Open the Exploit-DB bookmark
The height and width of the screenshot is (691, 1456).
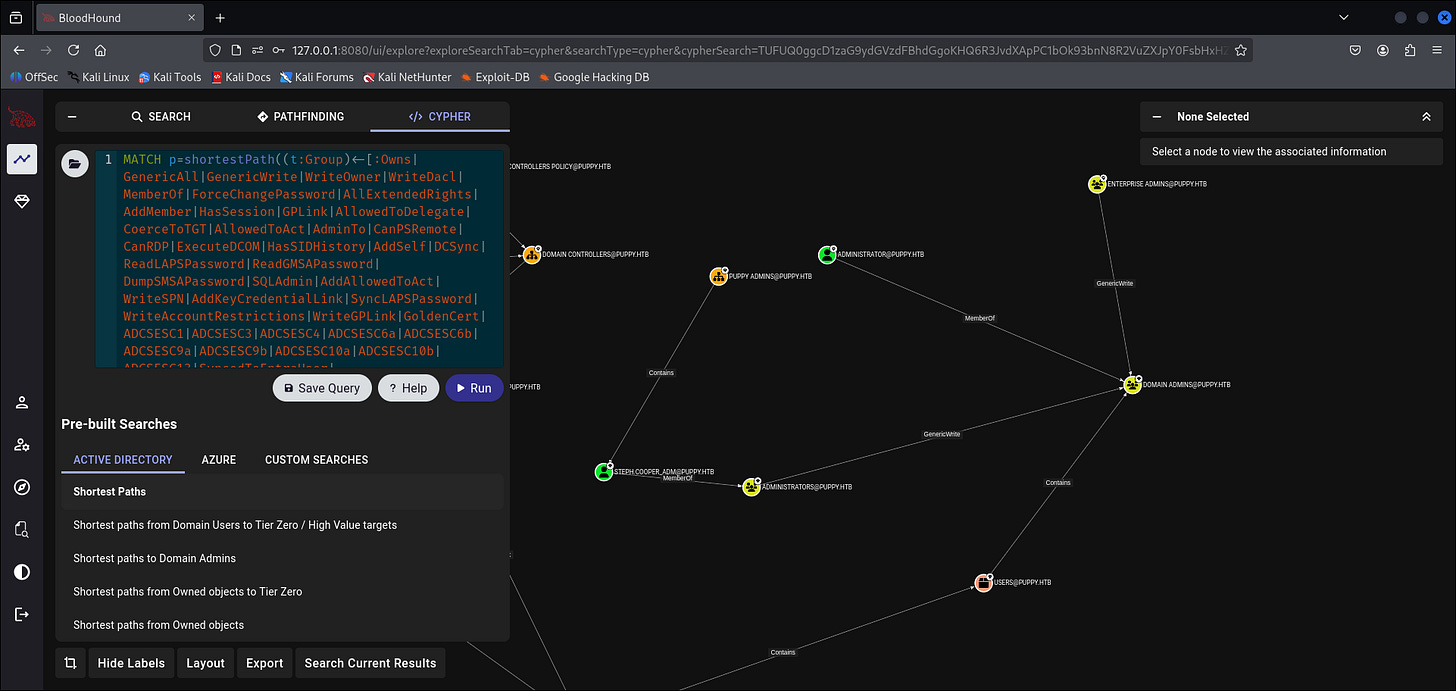(x=497, y=77)
